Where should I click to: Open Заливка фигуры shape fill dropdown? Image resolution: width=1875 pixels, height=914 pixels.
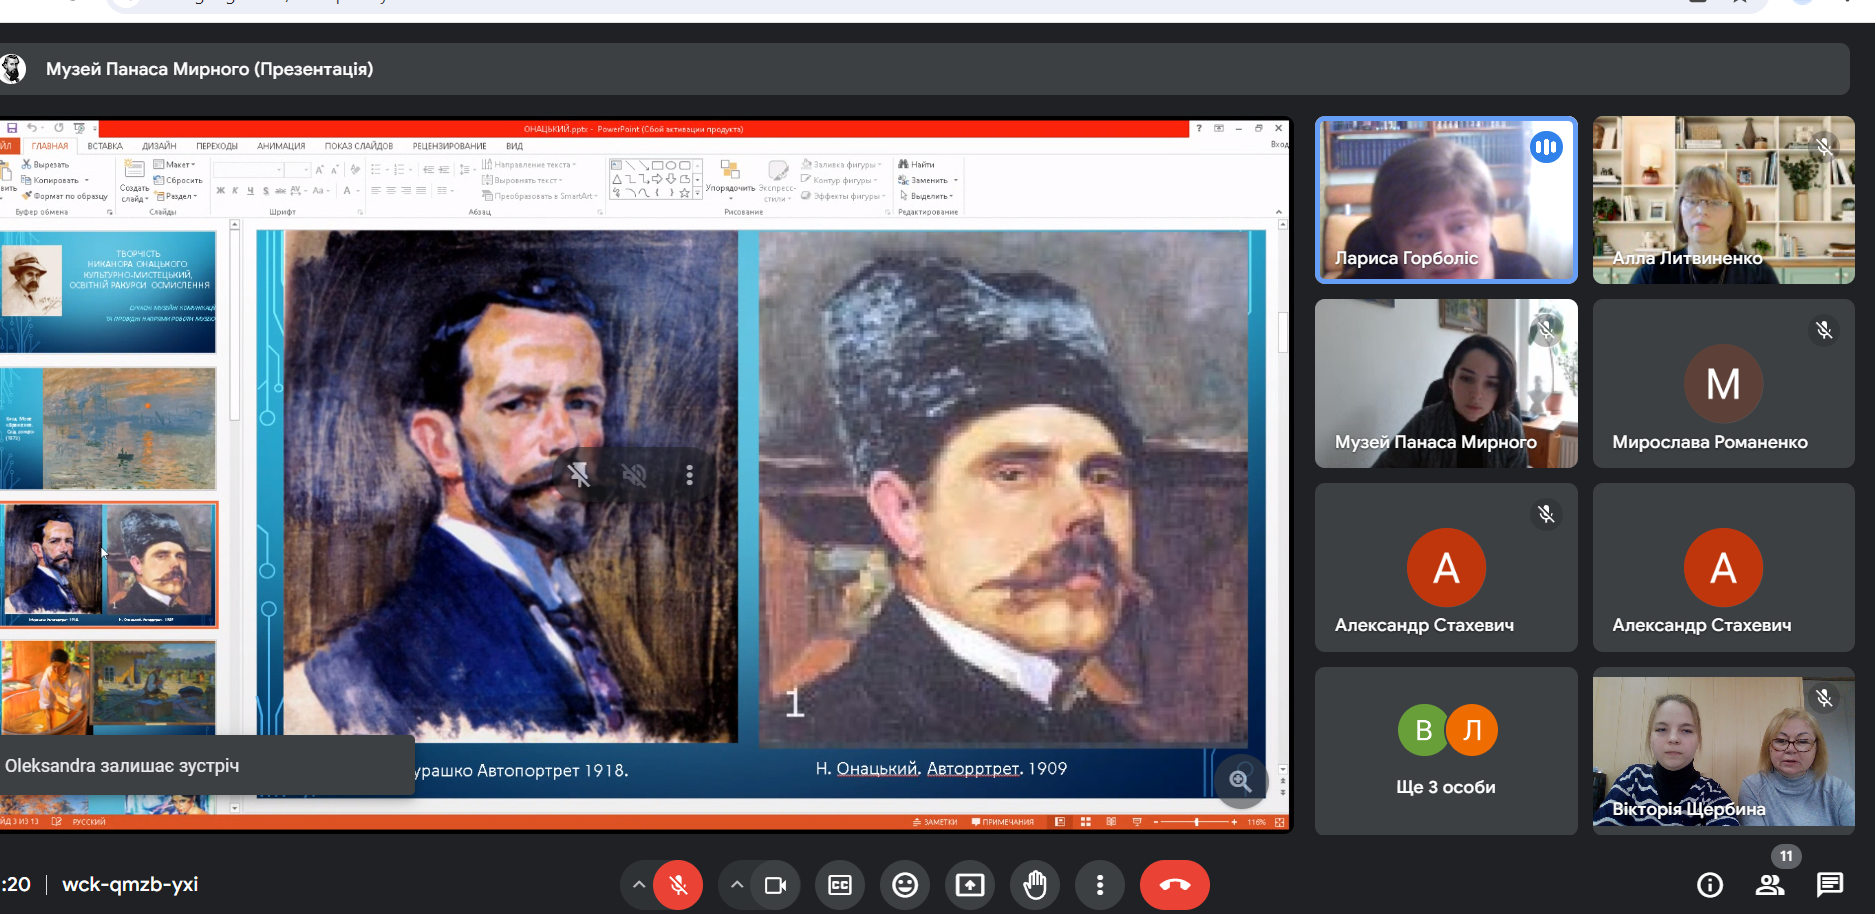[842, 164]
